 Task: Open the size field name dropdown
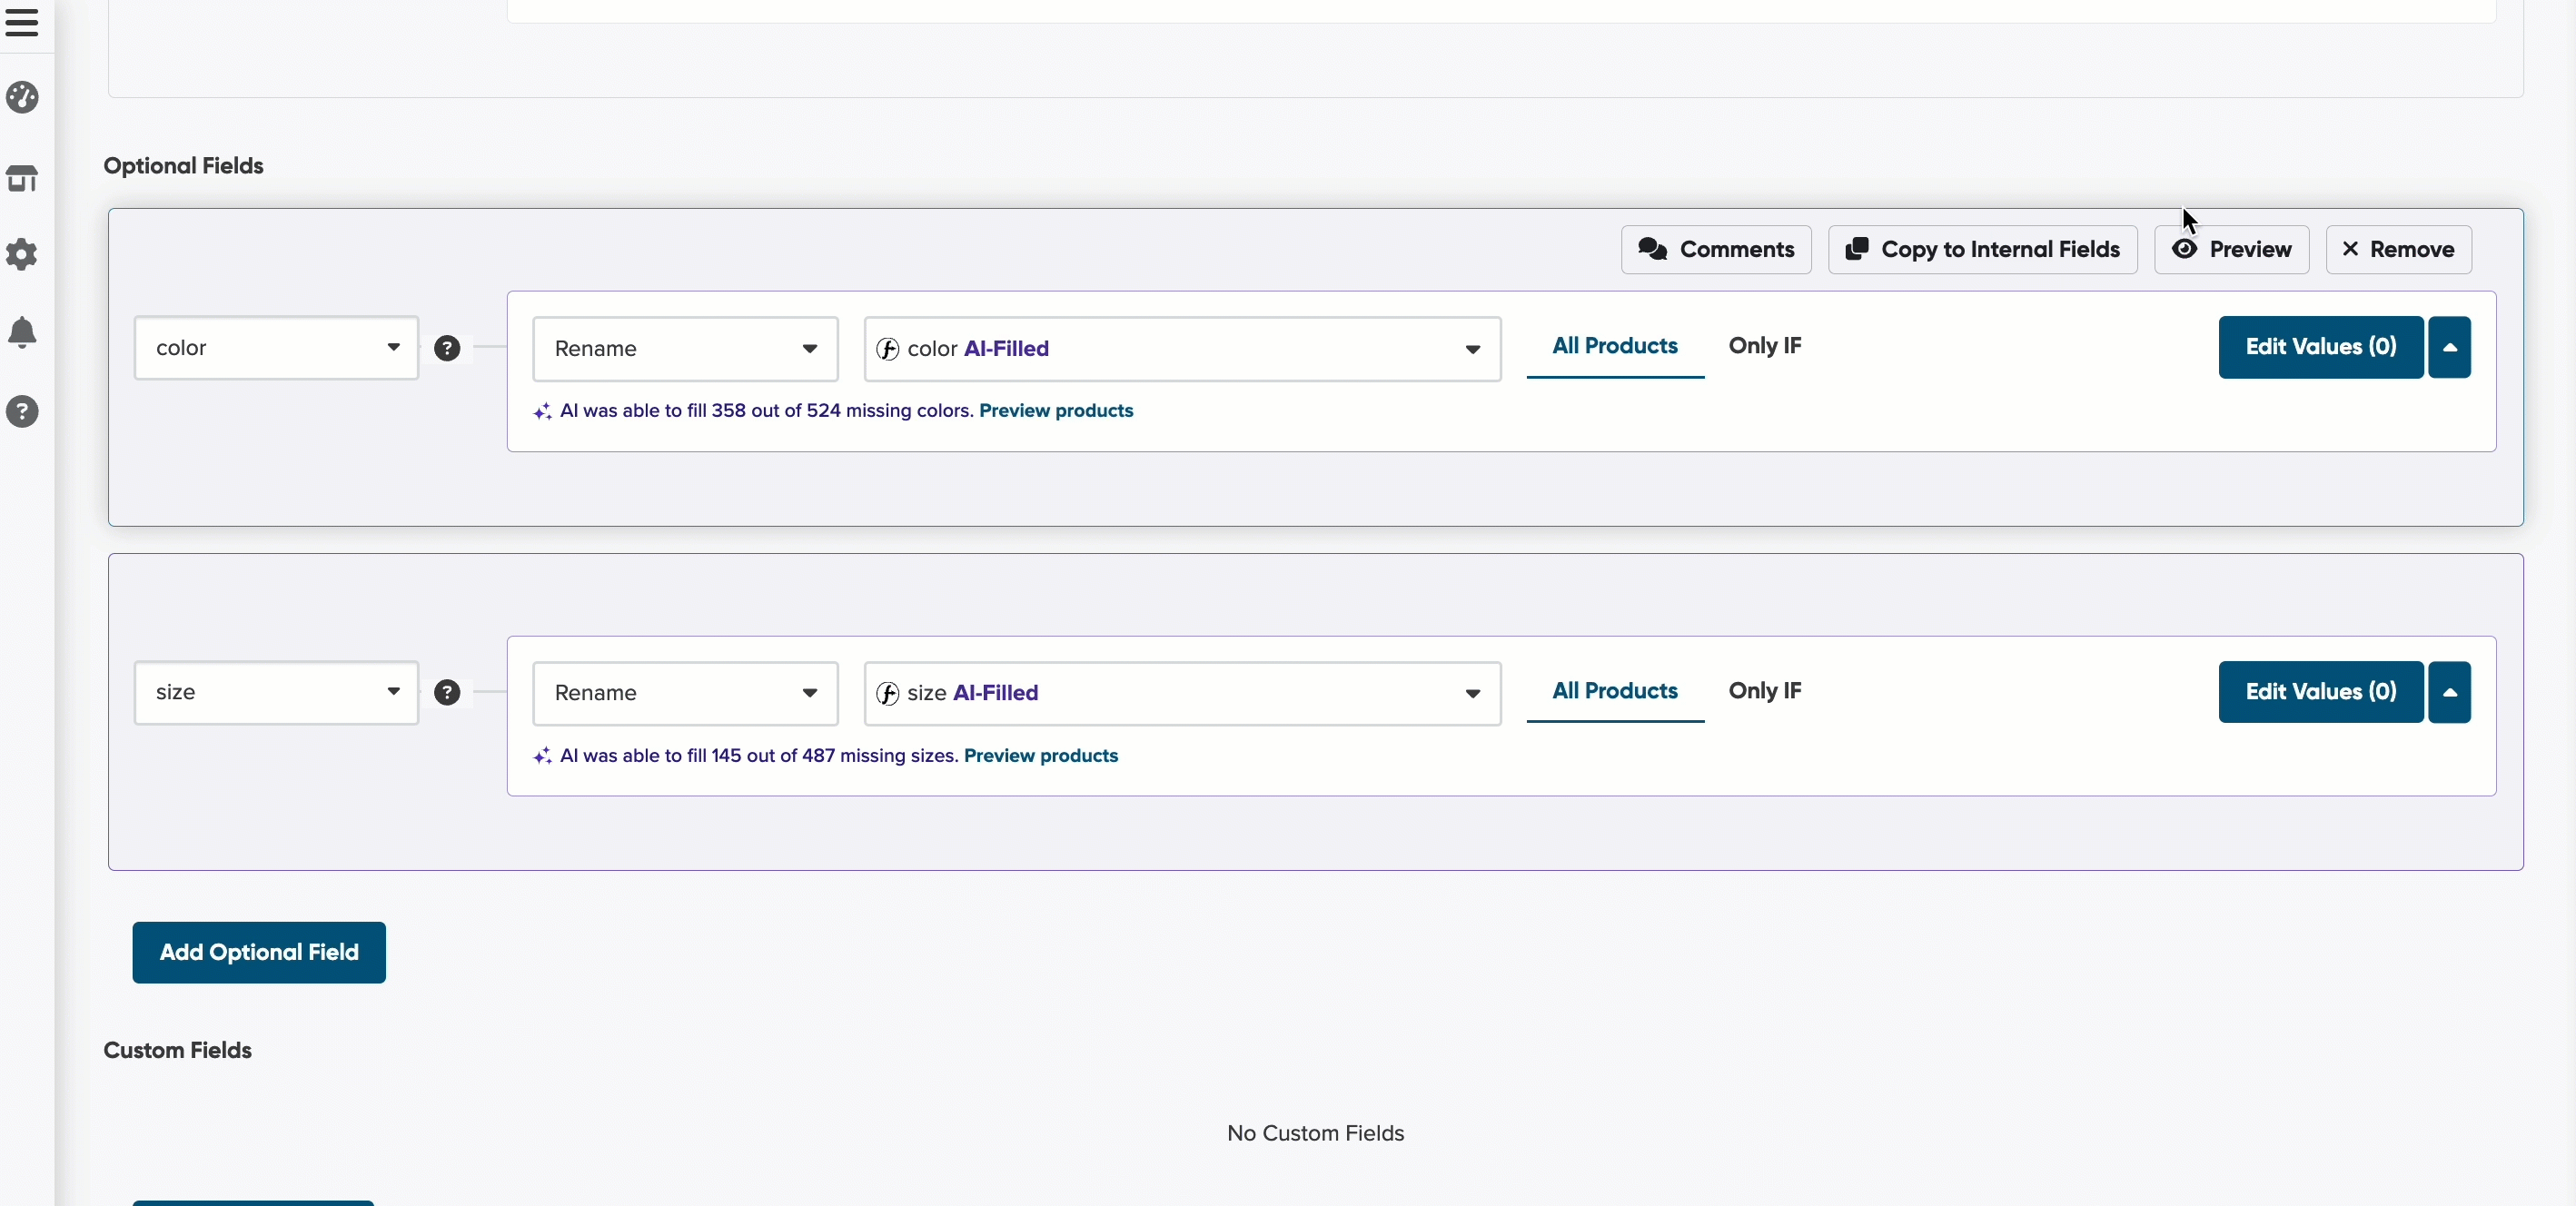click(276, 693)
